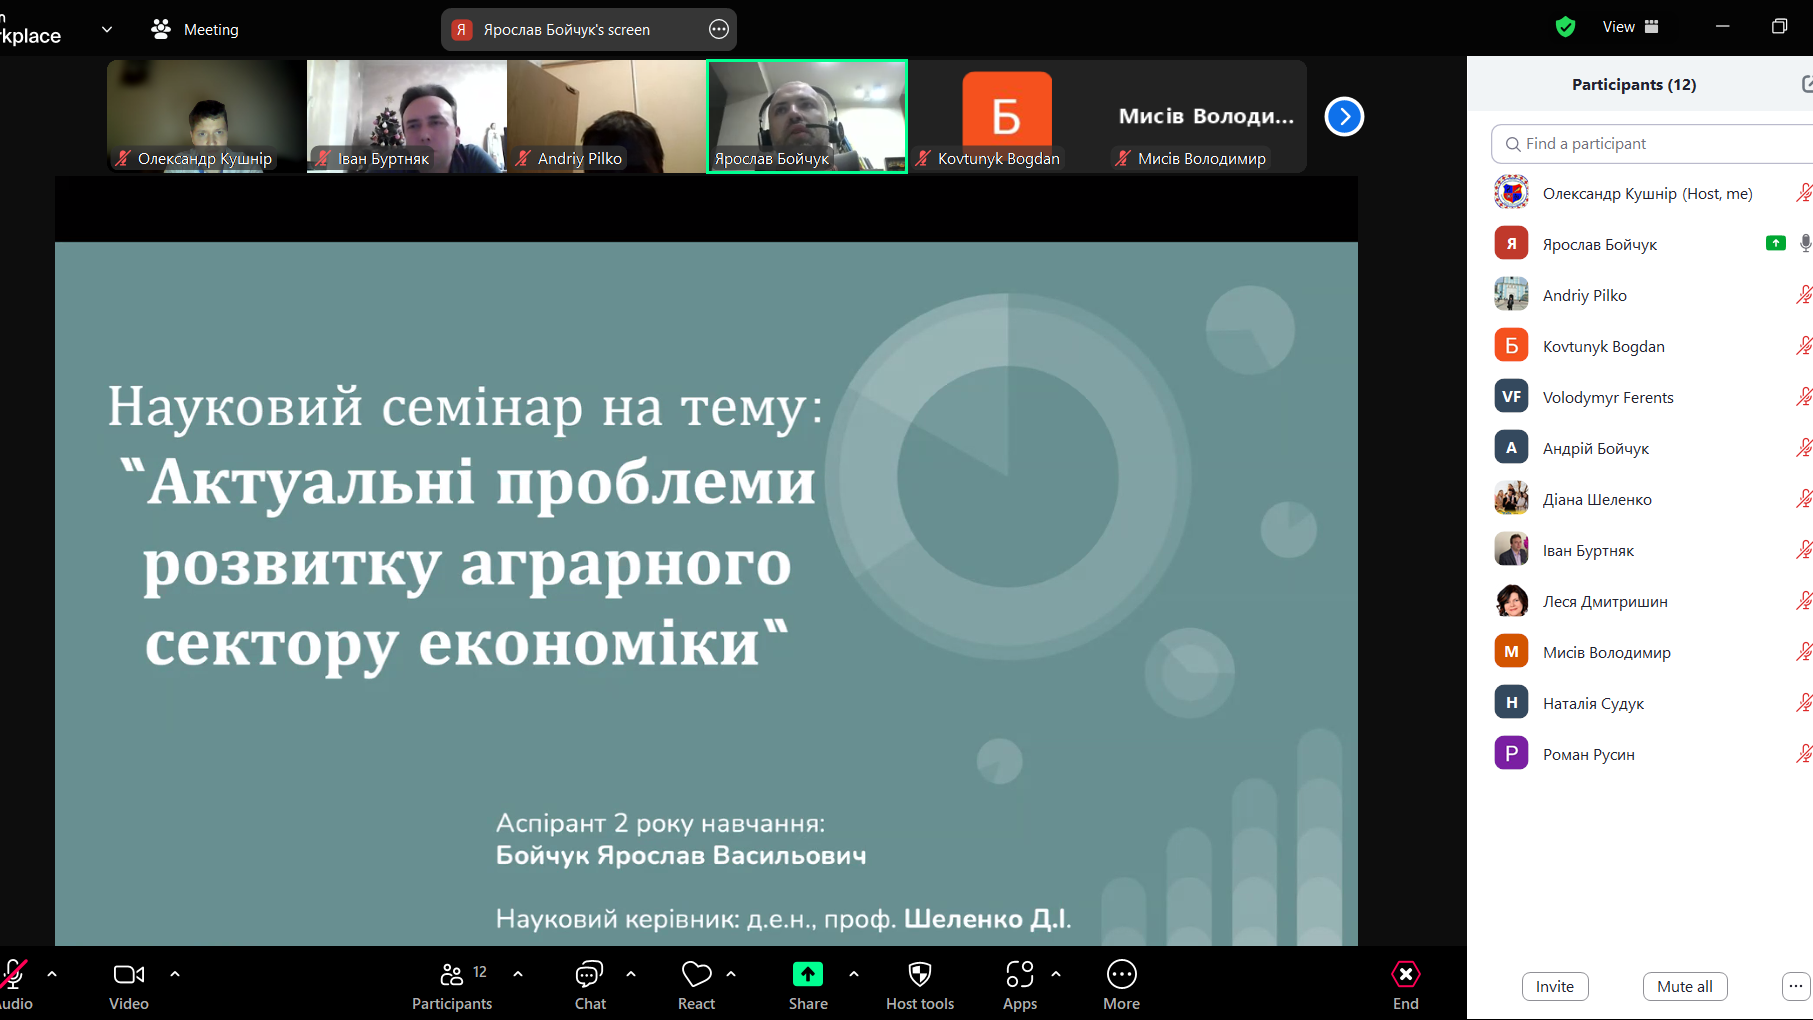This screenshot has width=1813, height=1020.
Task: Click the Participants icon in the toolbar
Action: point(451,973)
